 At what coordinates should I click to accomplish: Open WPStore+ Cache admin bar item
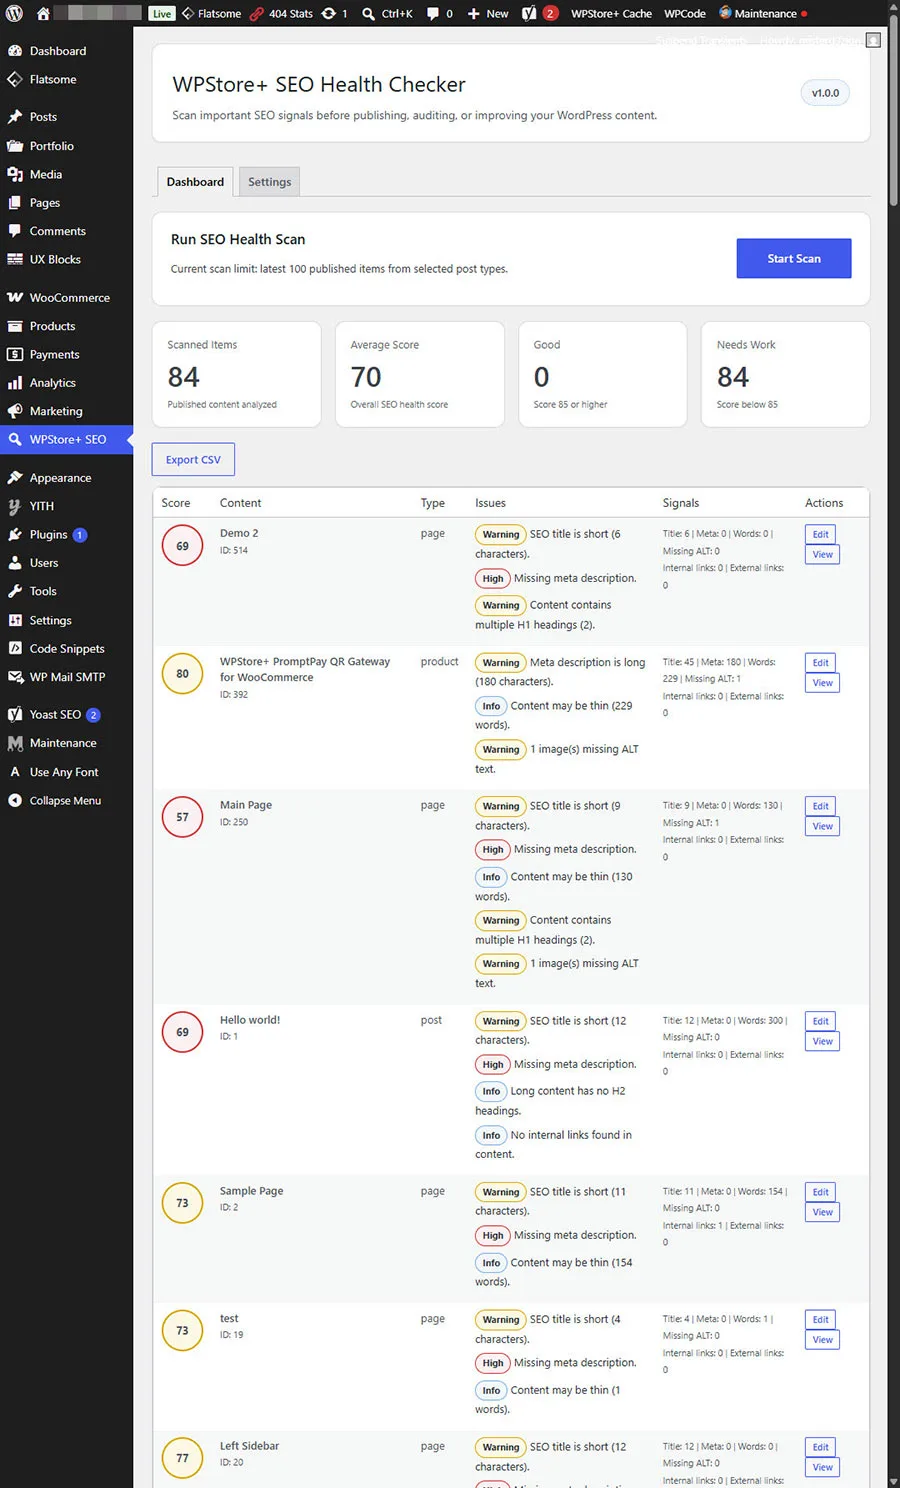point(611,14)
